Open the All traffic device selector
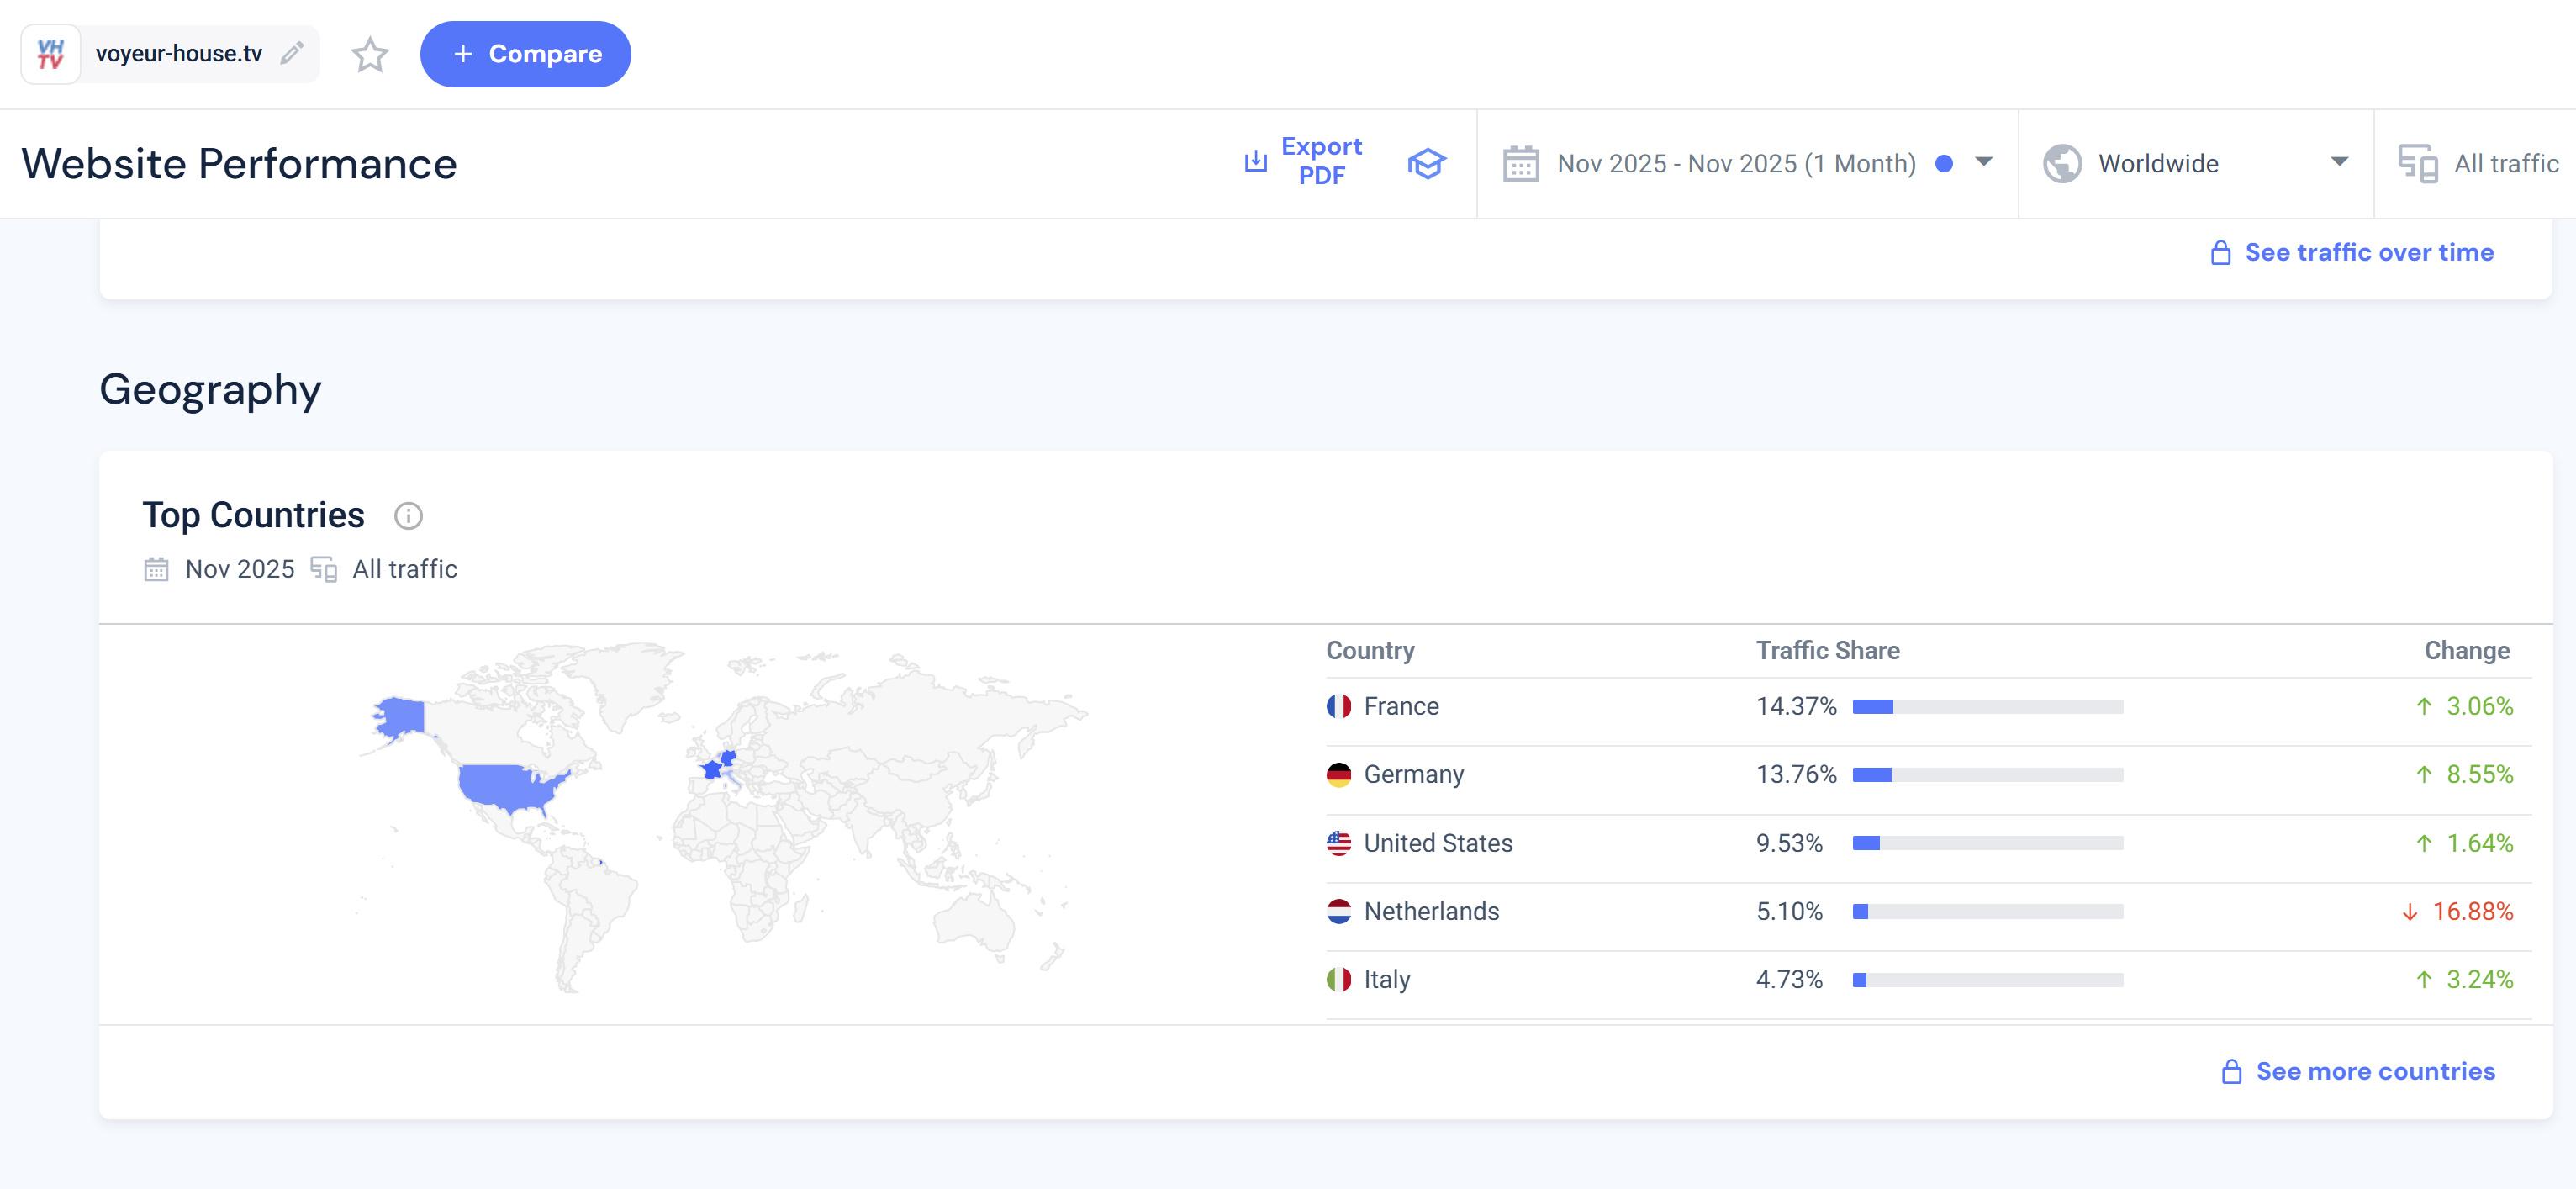The height and width of the screenshot is (1189, 2576). click(x=2505, y=164)
